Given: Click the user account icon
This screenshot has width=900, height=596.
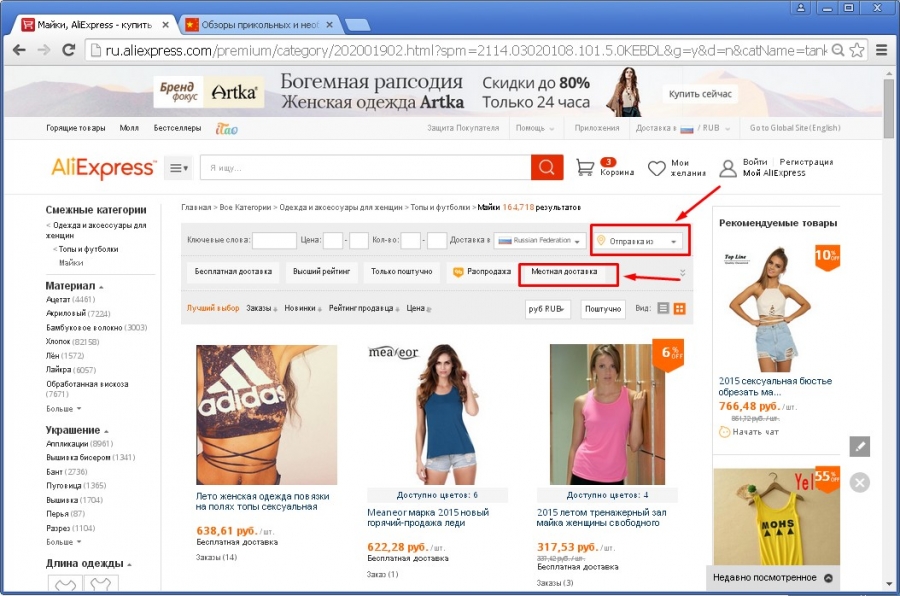Looking at the screenshot, I should (728, 168).
